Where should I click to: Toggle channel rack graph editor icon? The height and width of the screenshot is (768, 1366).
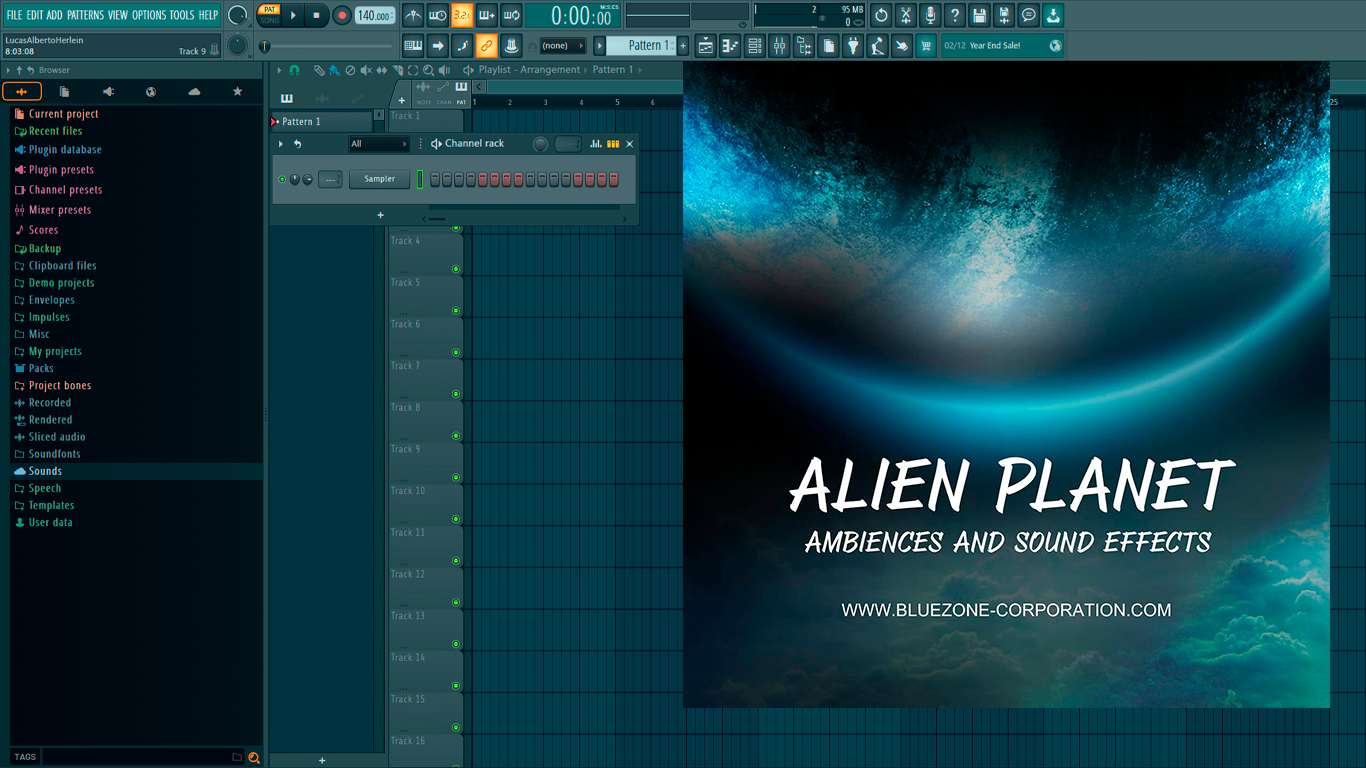596,144
